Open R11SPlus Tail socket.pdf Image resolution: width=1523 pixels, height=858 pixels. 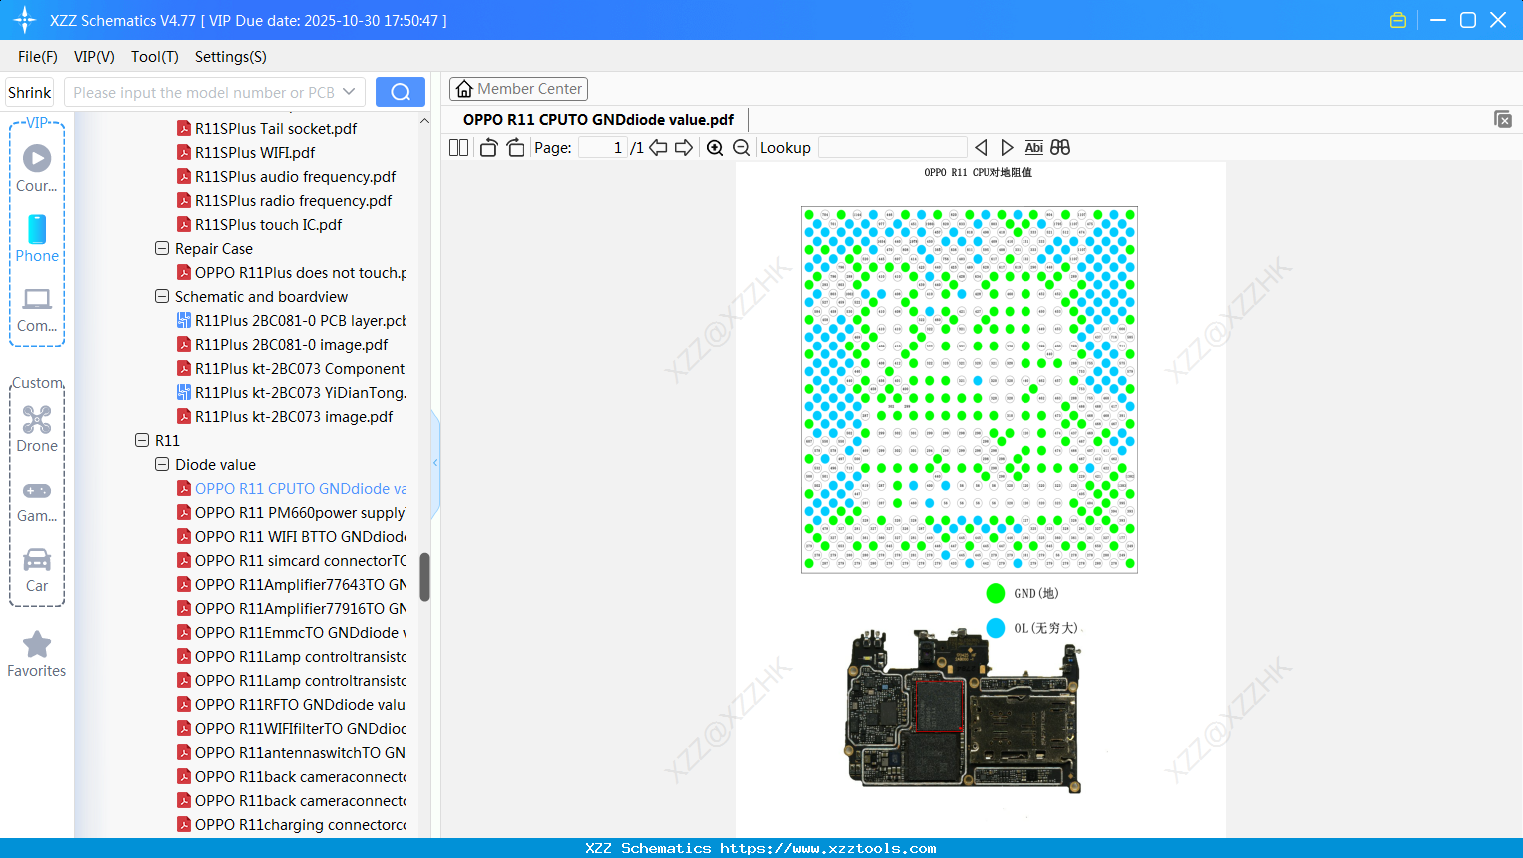tap(276, 128)
